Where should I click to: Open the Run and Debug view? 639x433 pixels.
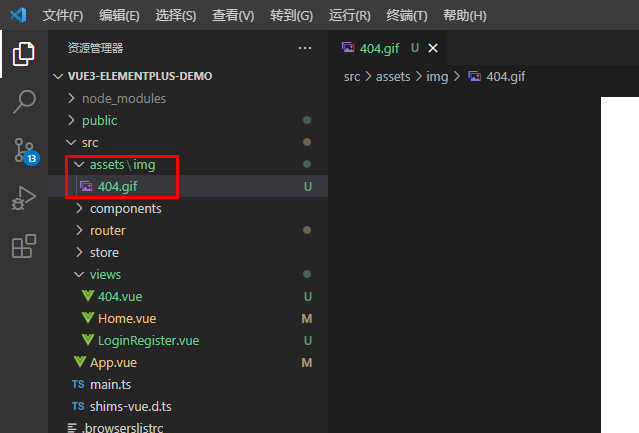coord(24,198)
